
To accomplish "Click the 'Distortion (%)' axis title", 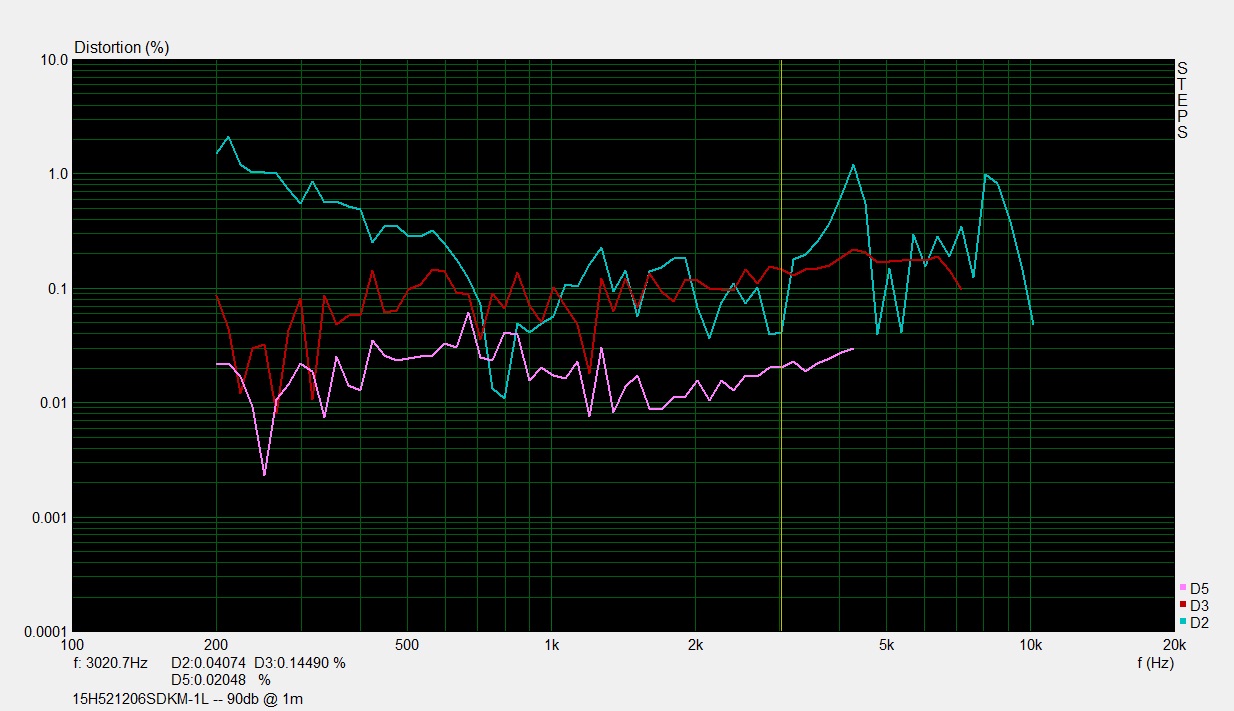I will click(122, 47).
